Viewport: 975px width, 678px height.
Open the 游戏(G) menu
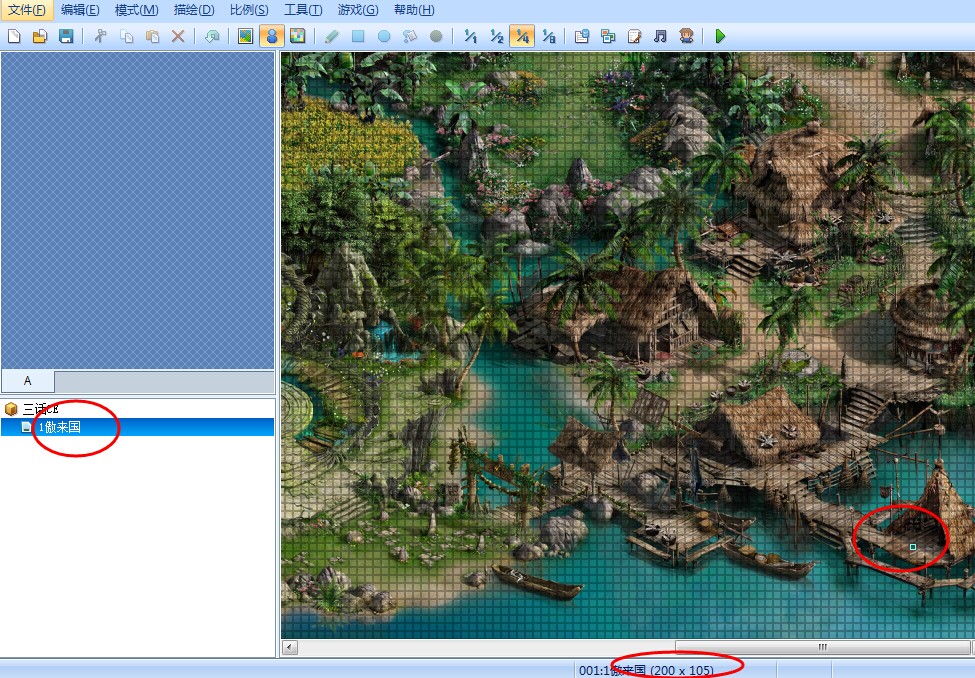(x=358, y=10)
